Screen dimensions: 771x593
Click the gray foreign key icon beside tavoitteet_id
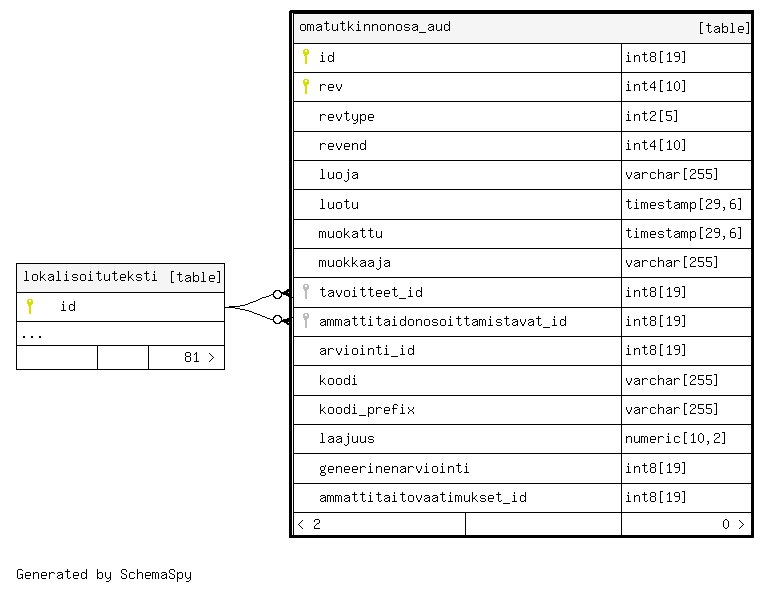tap(306, 292)
